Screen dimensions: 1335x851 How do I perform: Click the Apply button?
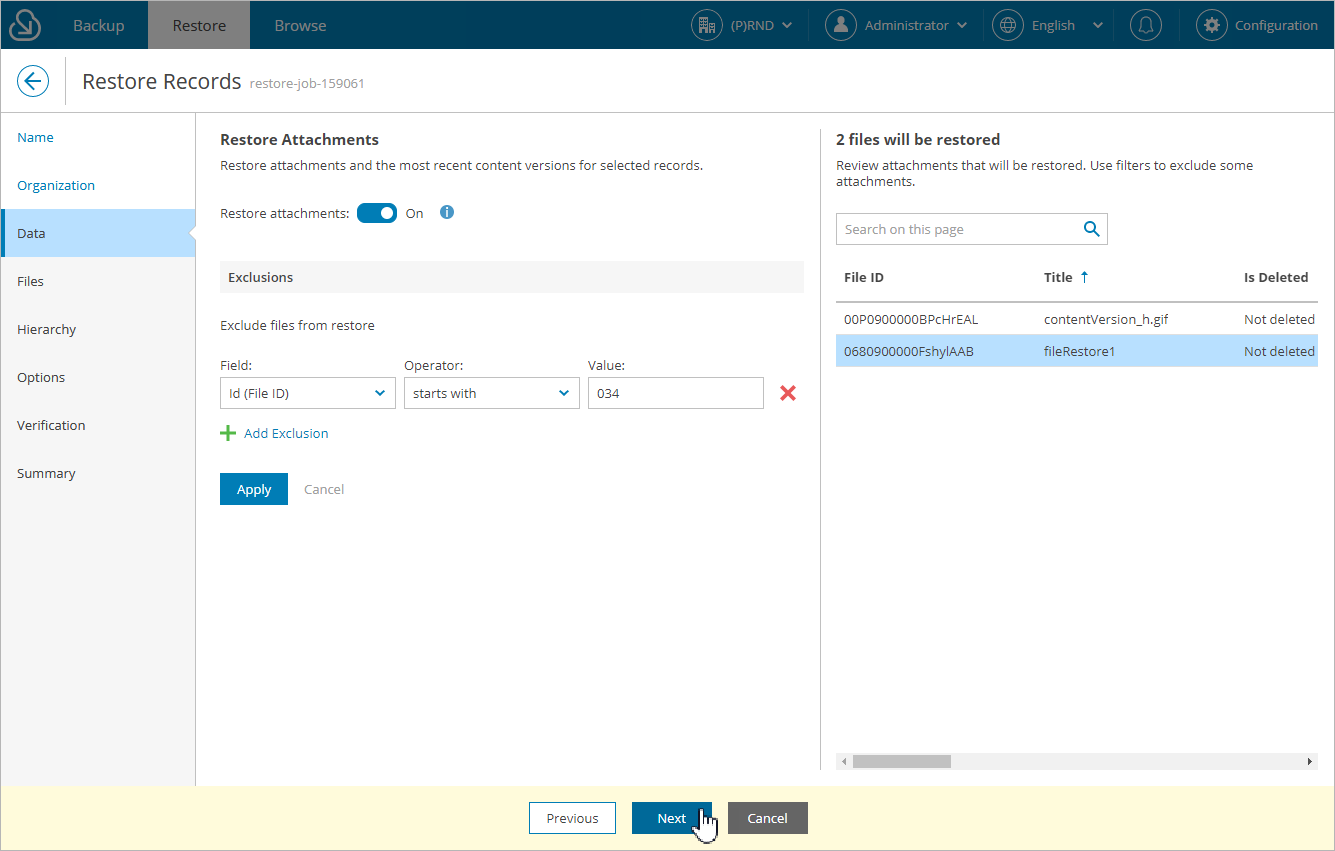coord(254,489)
